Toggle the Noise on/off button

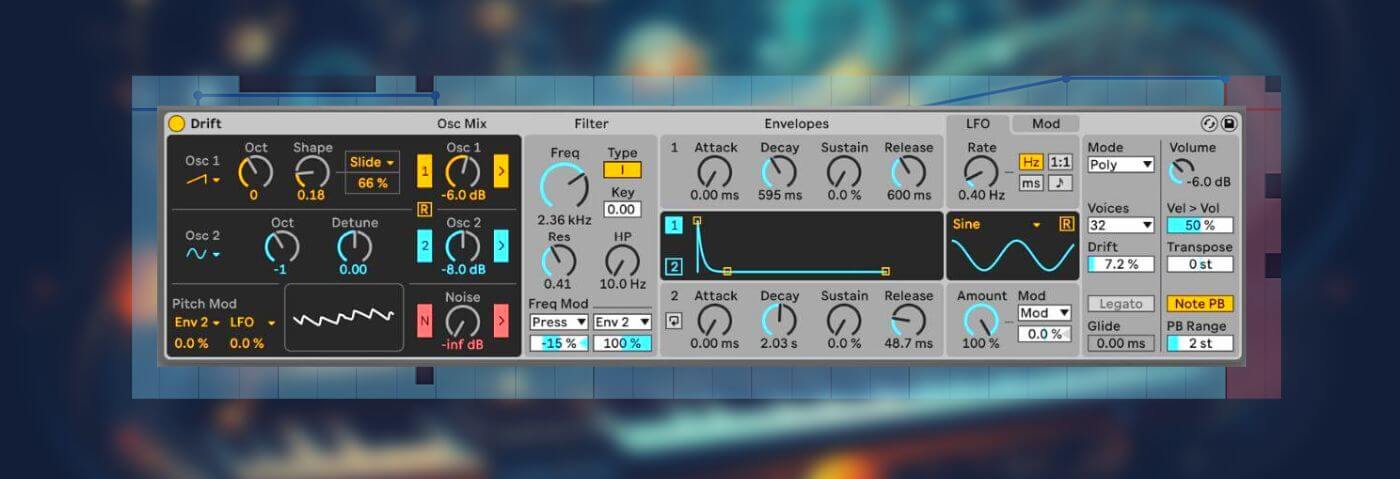point(425,321)
